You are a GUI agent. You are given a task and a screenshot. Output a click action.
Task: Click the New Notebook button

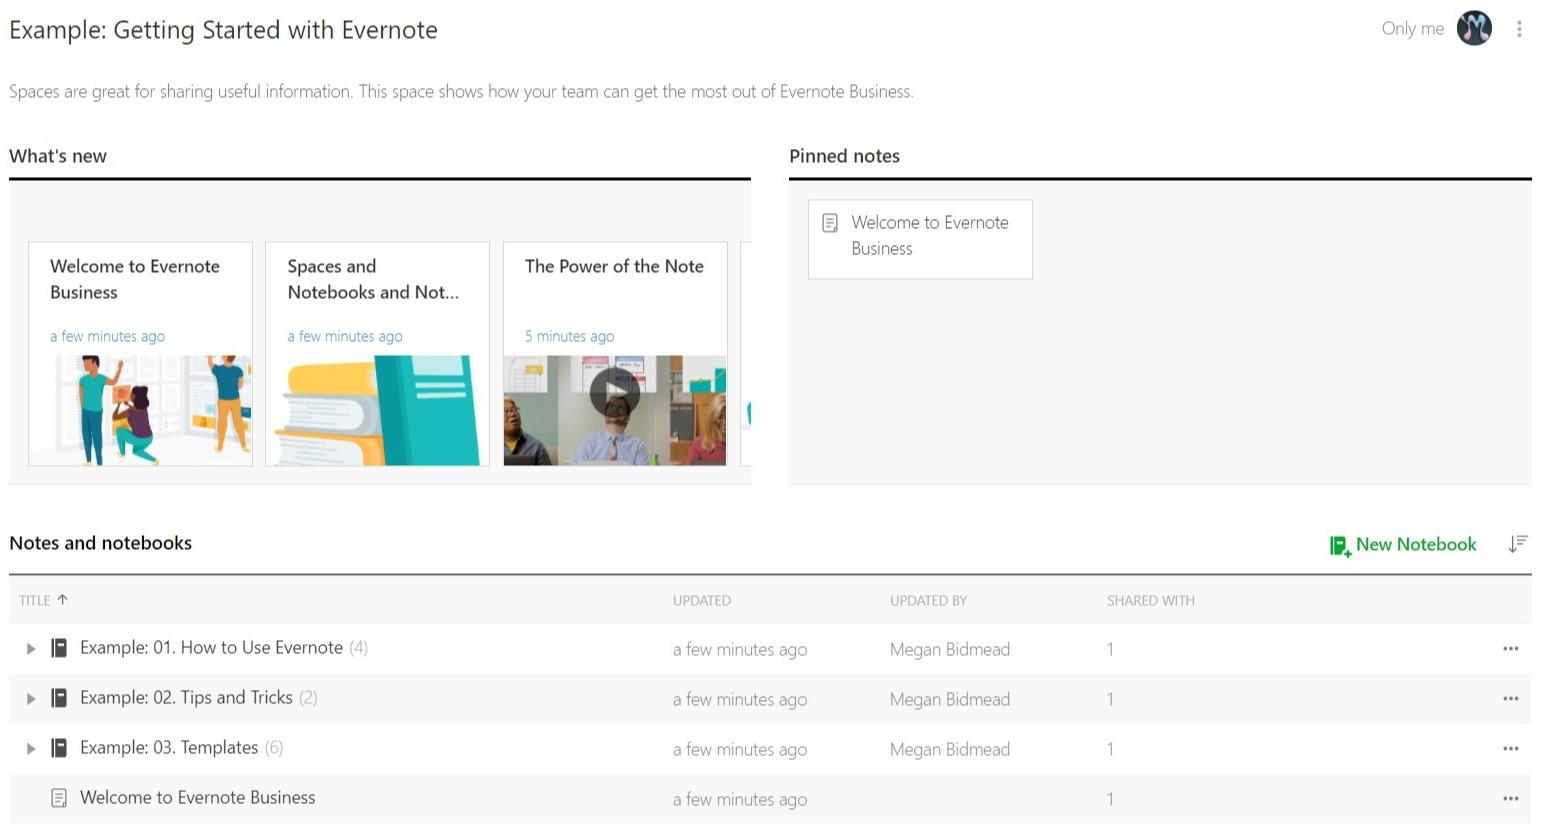pos(1403,545)
